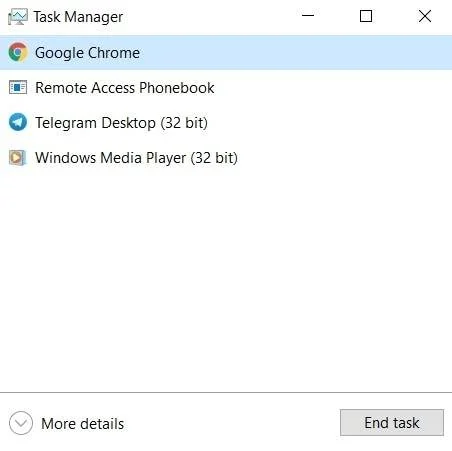Click the Google Chrome icon in the list
The image size is (452, 451).
18,52
